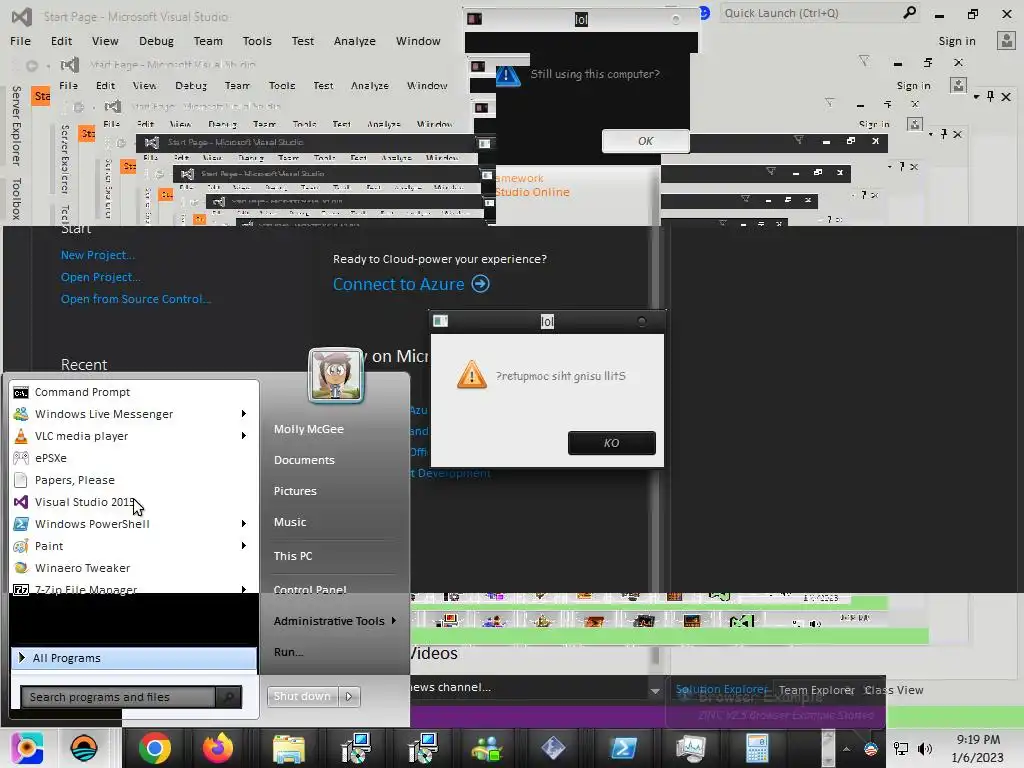
Task: Click the blue warning icon in the dark dialog
Action: coord(508,76)
